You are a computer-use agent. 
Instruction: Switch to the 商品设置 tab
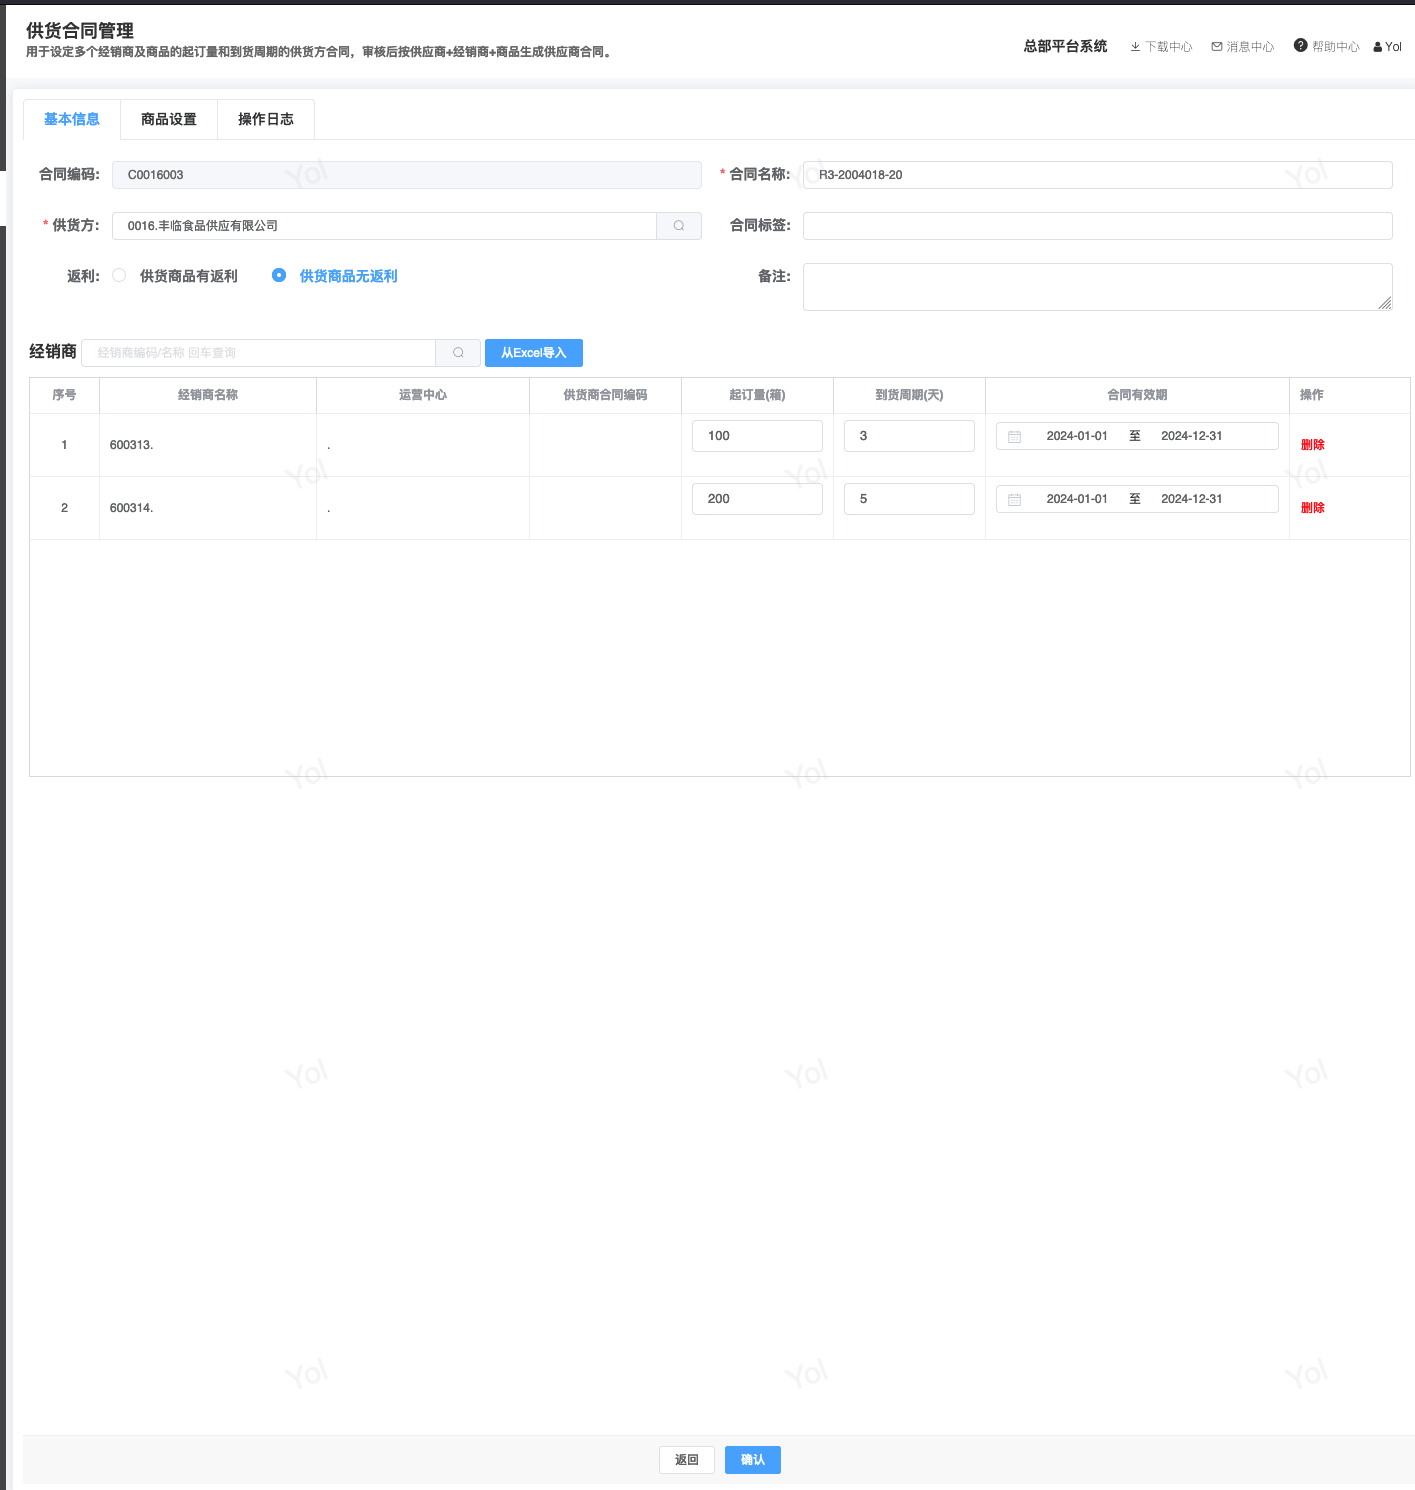[169, 119]
